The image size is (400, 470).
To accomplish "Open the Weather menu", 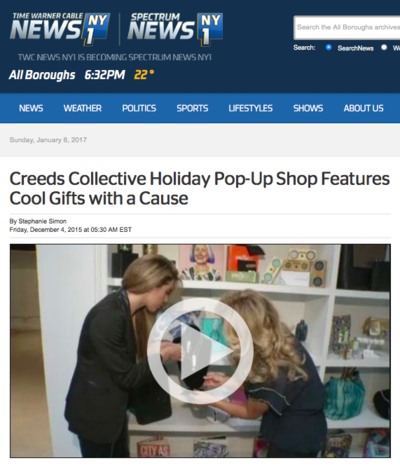I will point(82,108).
